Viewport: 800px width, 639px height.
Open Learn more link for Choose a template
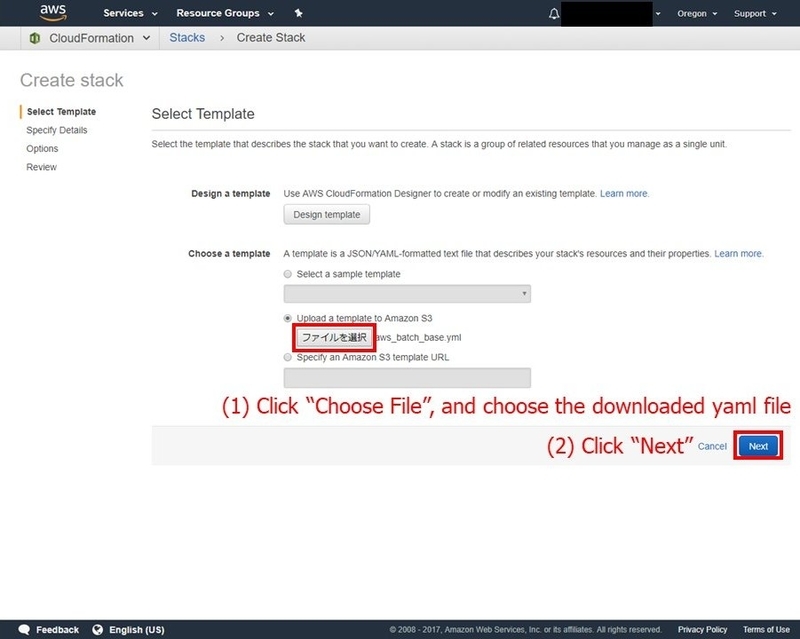[x=738, y=254]
